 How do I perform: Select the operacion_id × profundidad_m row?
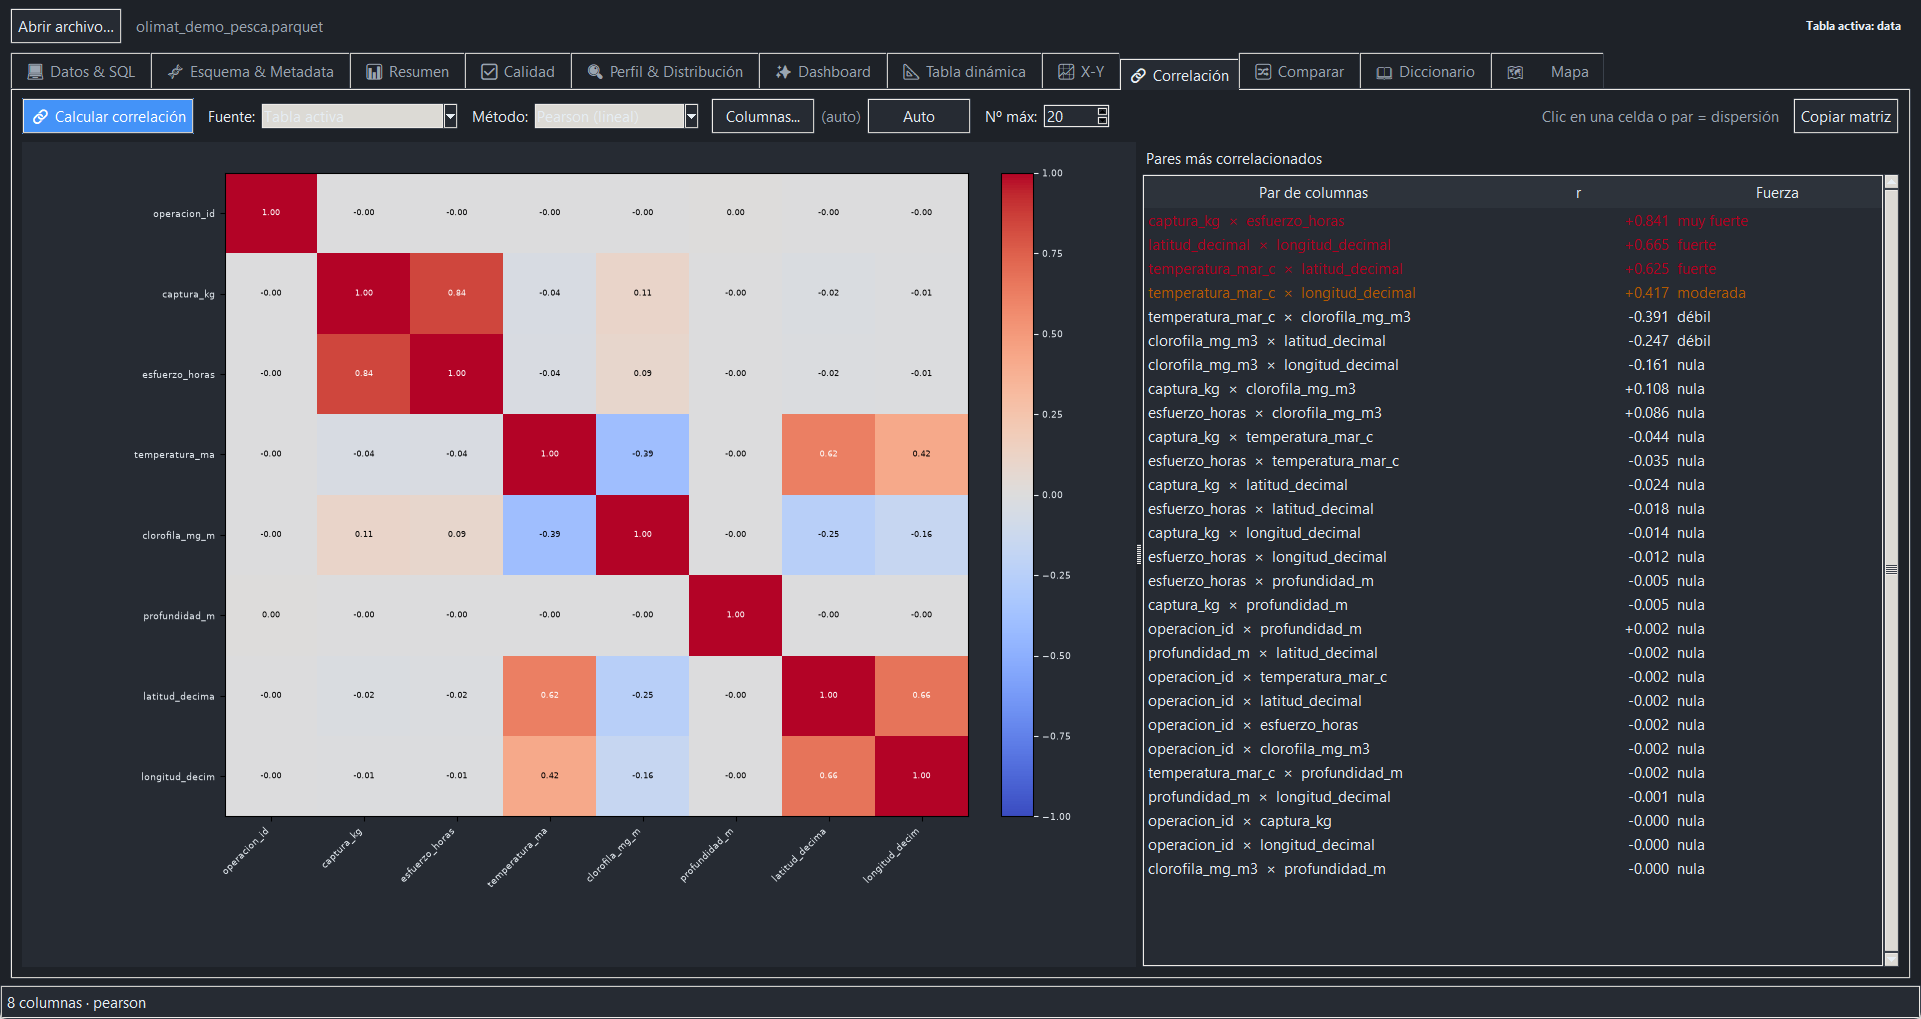(1513, 629)
